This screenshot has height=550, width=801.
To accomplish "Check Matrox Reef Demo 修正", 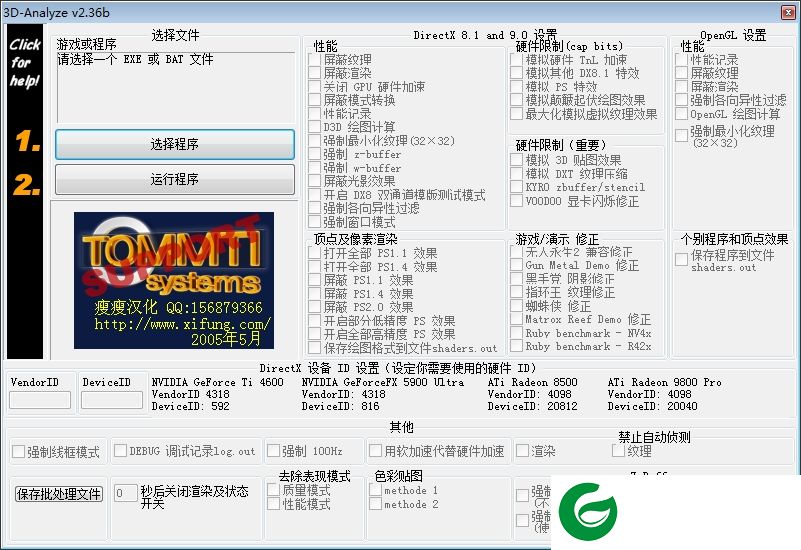I will click(516, 319).
